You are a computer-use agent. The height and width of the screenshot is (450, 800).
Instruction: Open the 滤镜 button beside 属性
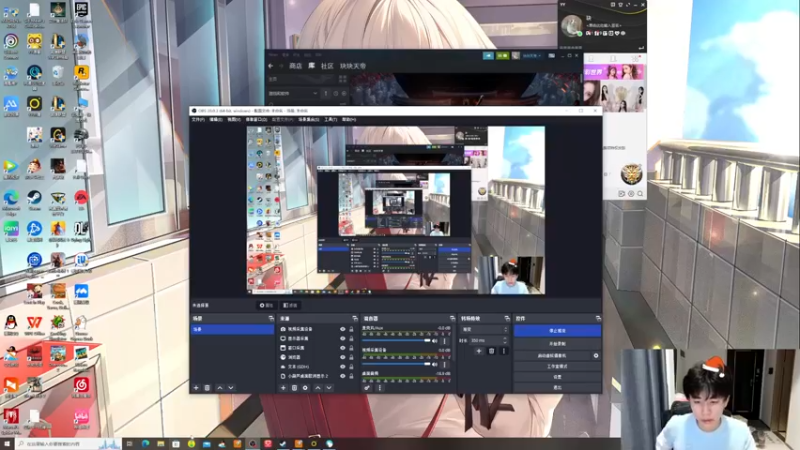290,305
